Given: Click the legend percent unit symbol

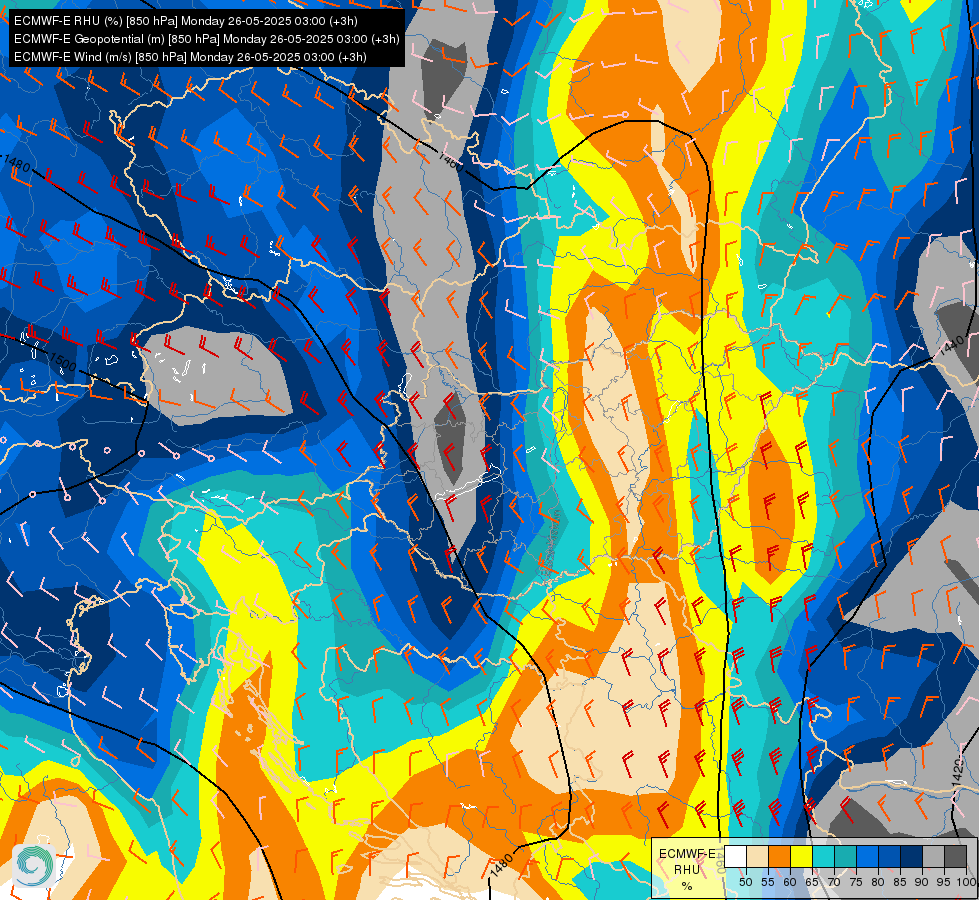Looking at the screenshot, I should tap(687, 886).
